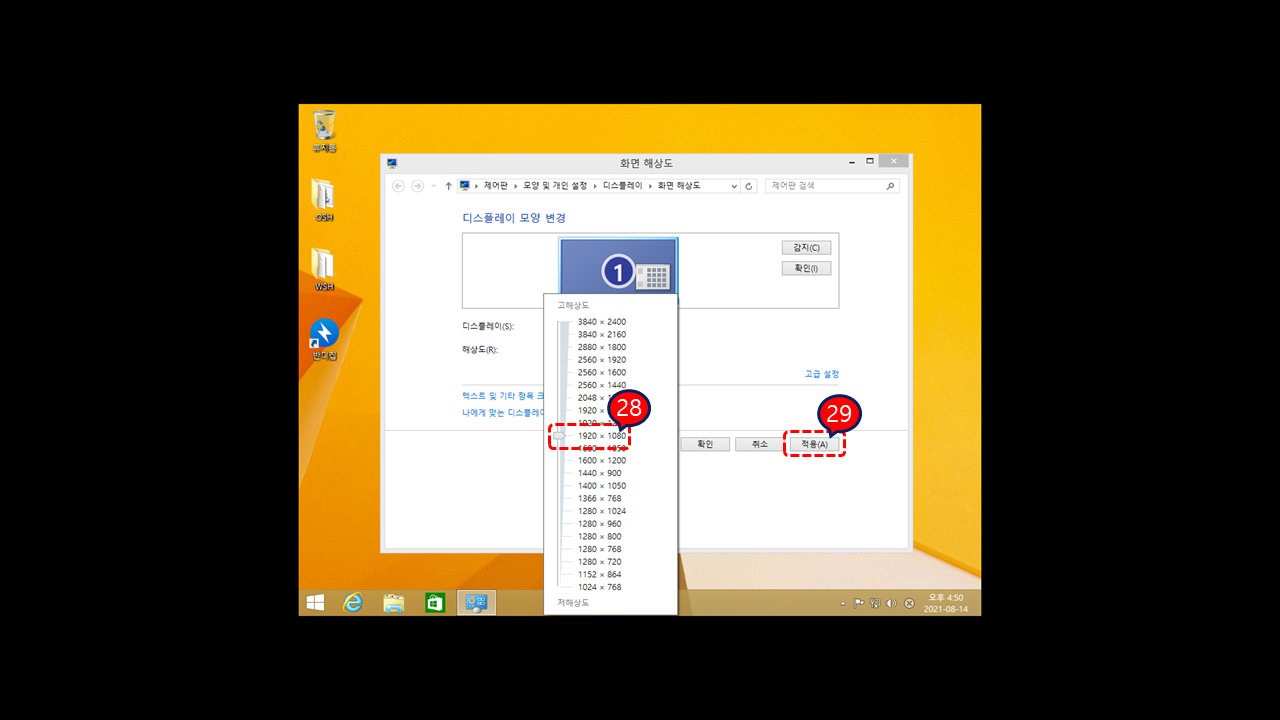
Task: Open the Windows Store taskbar icon
Action: click(435, 603)
